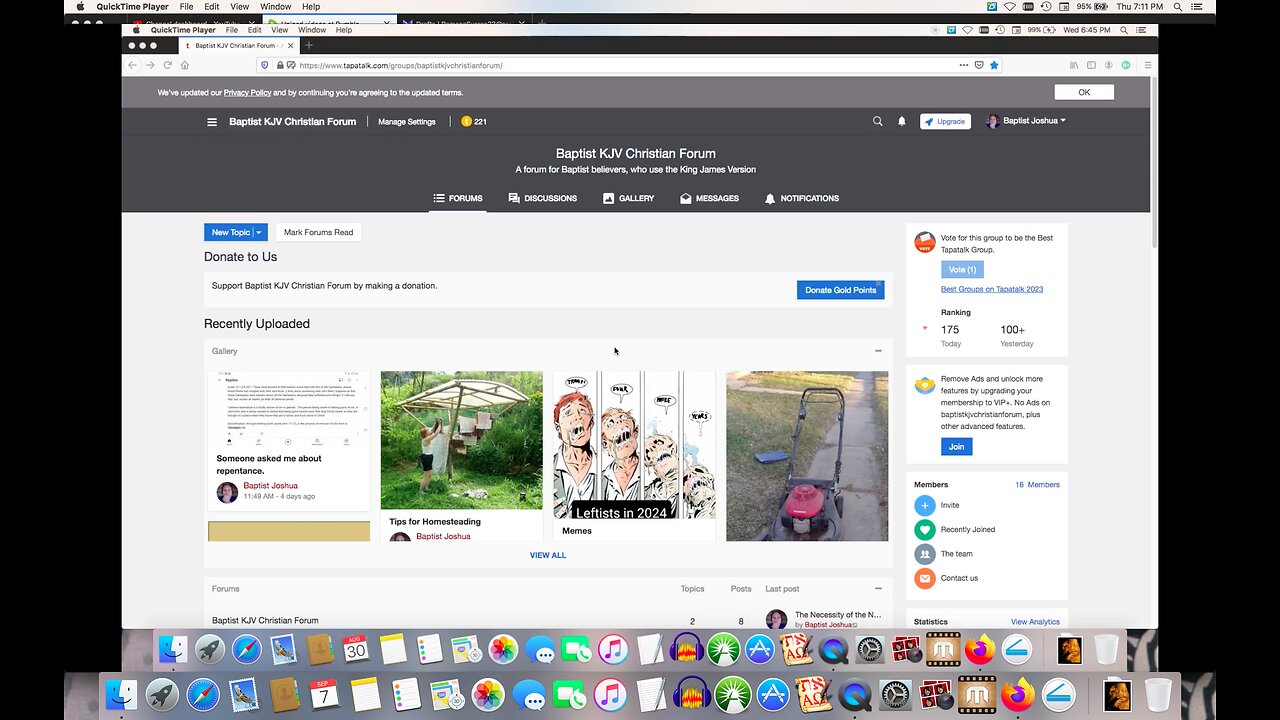
Task: Click the Audacity headphones icon in the recorded Dock
Action: pyautogui.click(x=686, y=650)
